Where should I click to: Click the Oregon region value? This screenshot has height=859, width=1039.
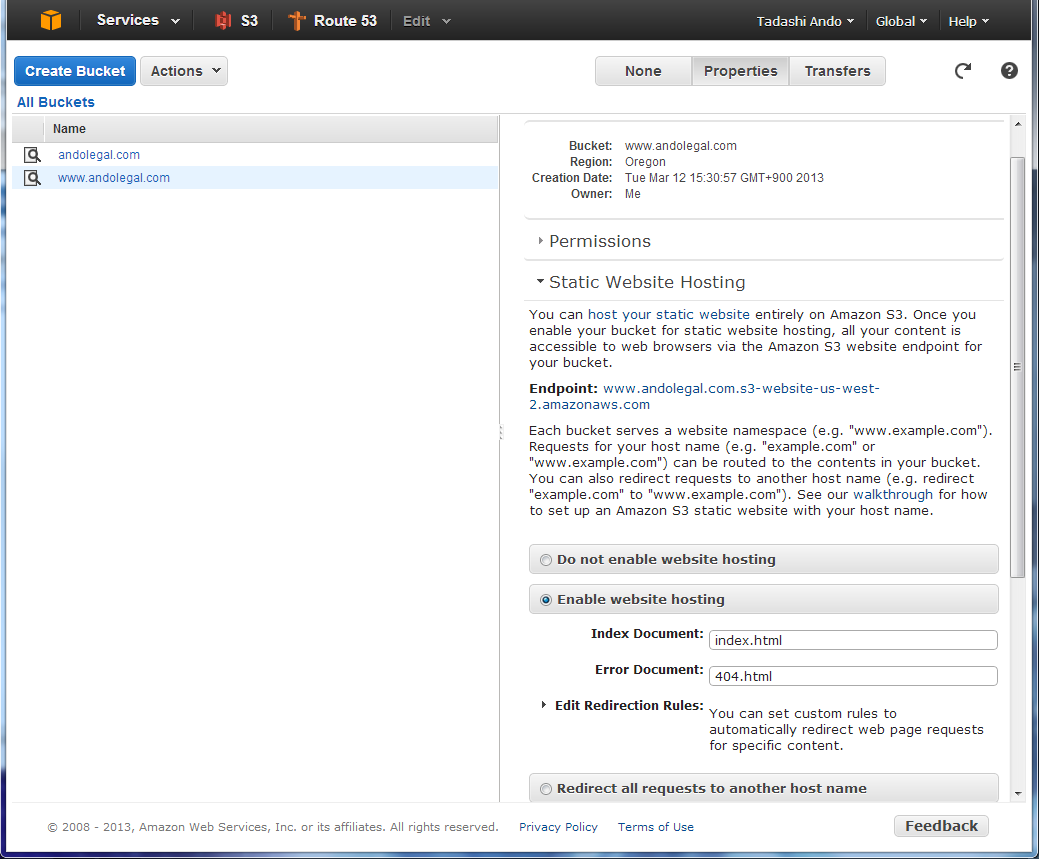pos(645,162)
